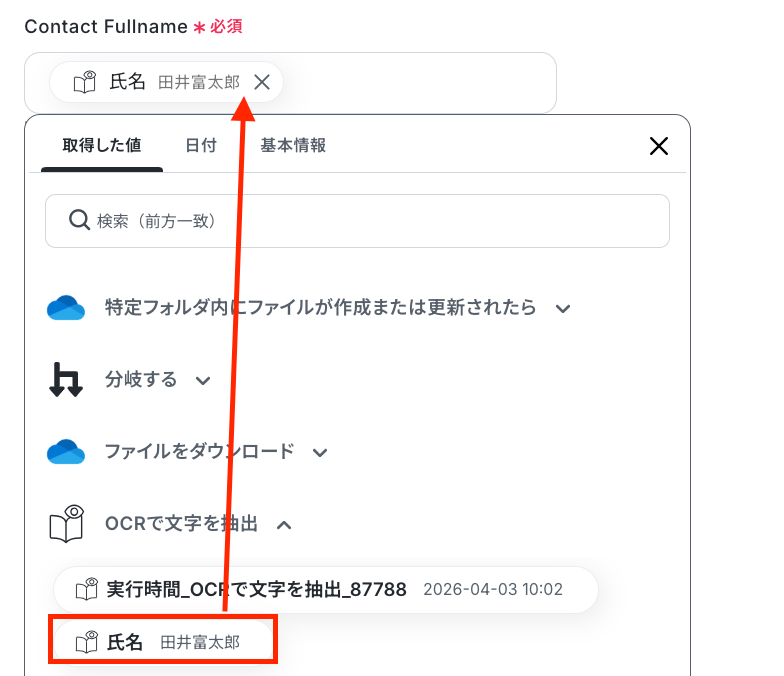
Task: Expand 特定フォルダ内にファイルが作成または更新されたら chevron
Action: click(563, 308)
